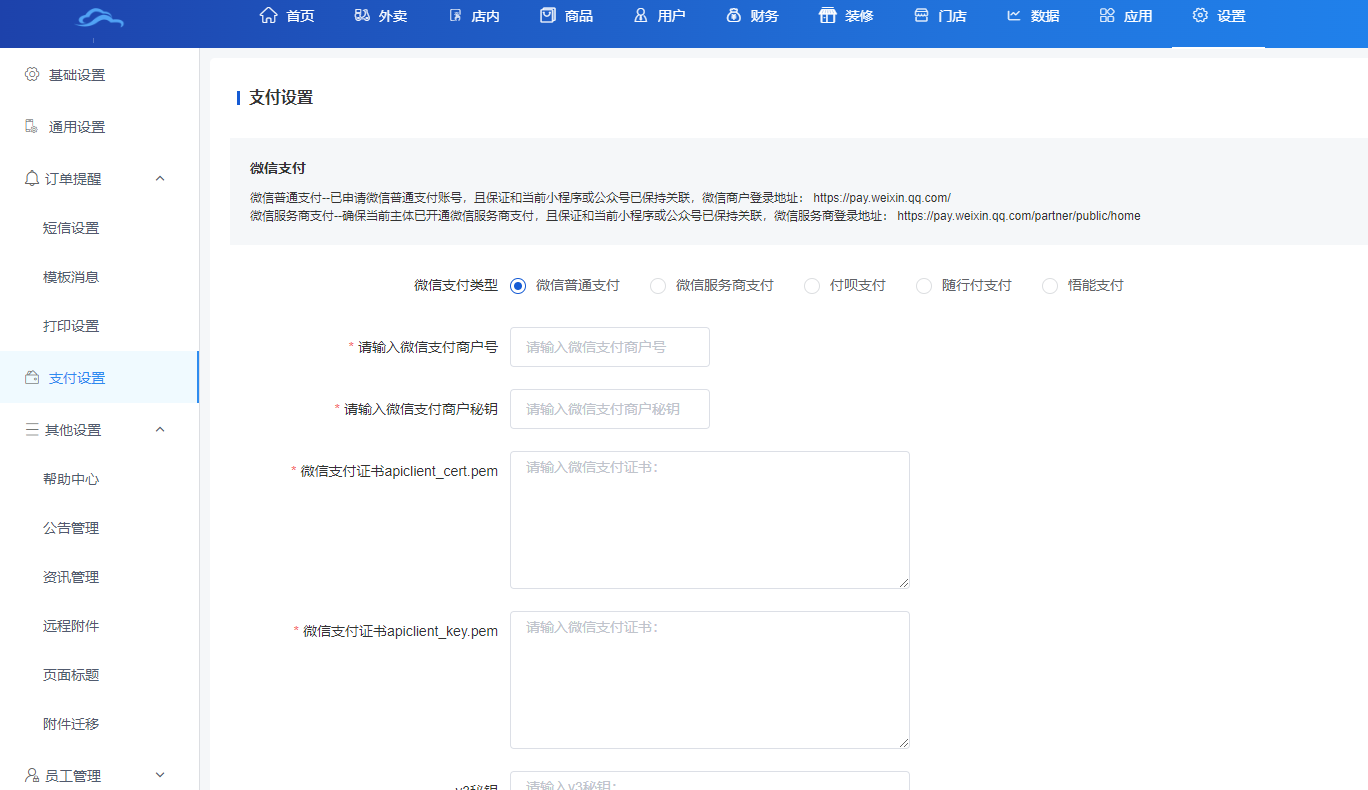Focus the 微信支付商户号 input field

pos(610,347)
